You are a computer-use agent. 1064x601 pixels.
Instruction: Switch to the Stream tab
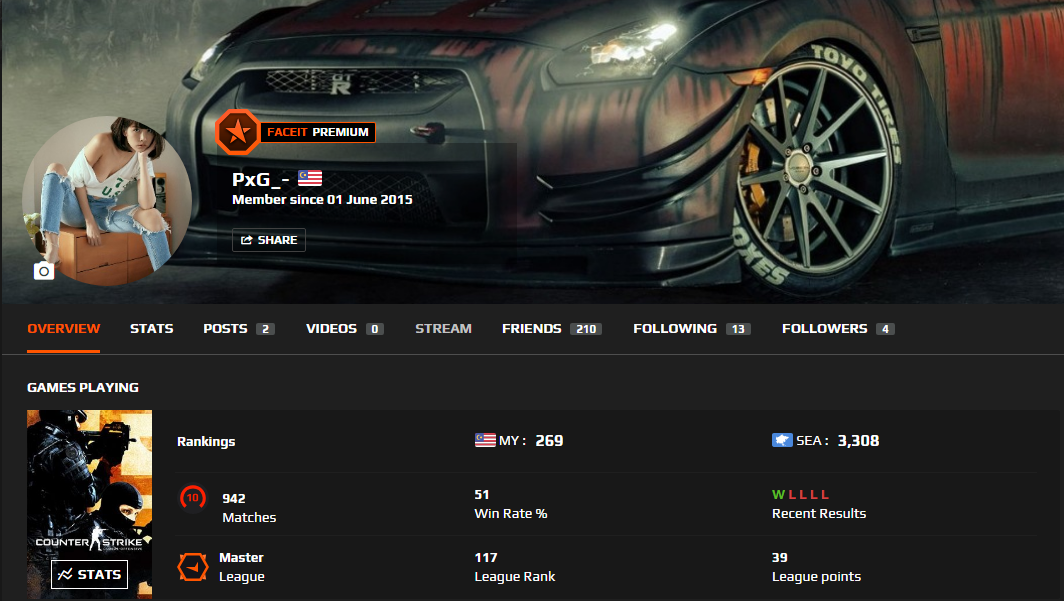[443, 329]
